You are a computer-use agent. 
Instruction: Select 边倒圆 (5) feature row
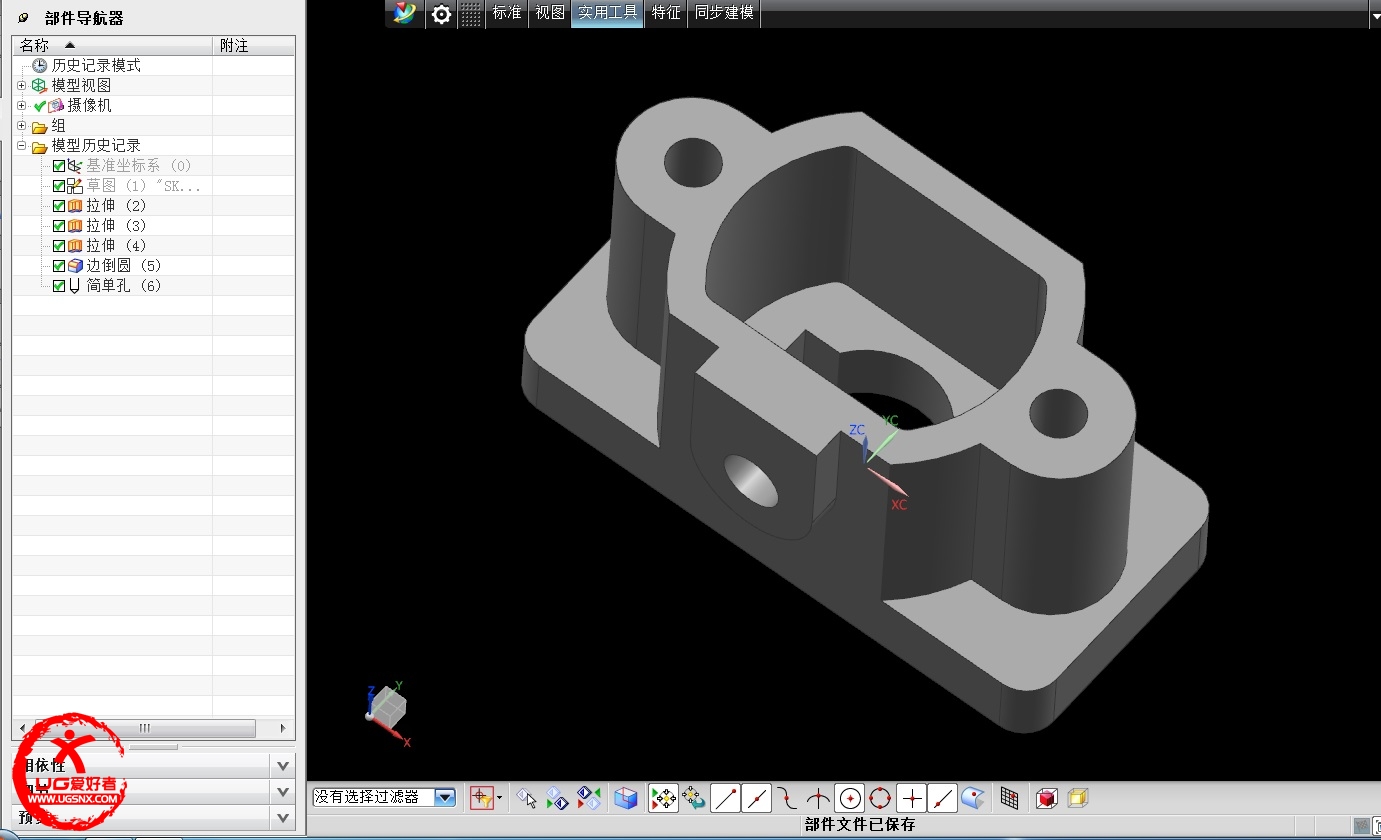point(123,266)
